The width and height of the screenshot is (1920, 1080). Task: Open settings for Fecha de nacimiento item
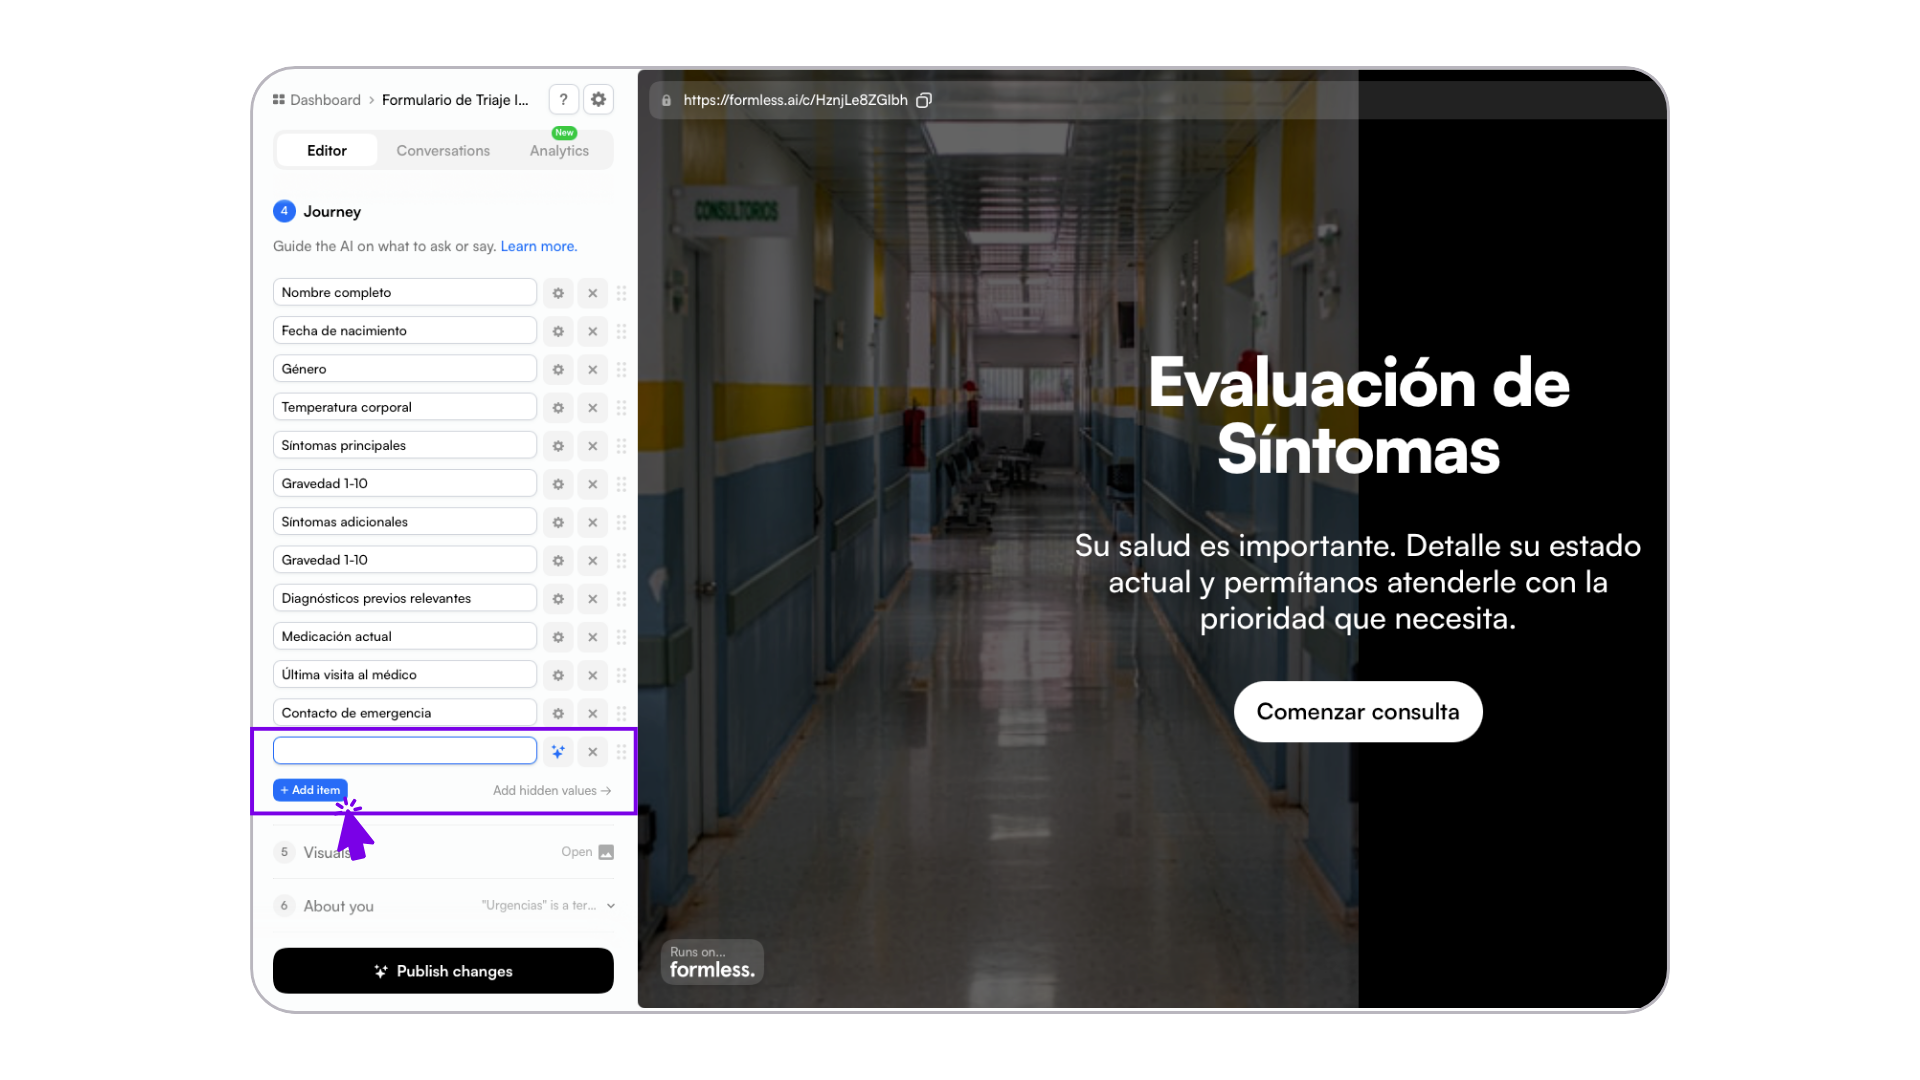pyautogui.click(x=558, y=331)
